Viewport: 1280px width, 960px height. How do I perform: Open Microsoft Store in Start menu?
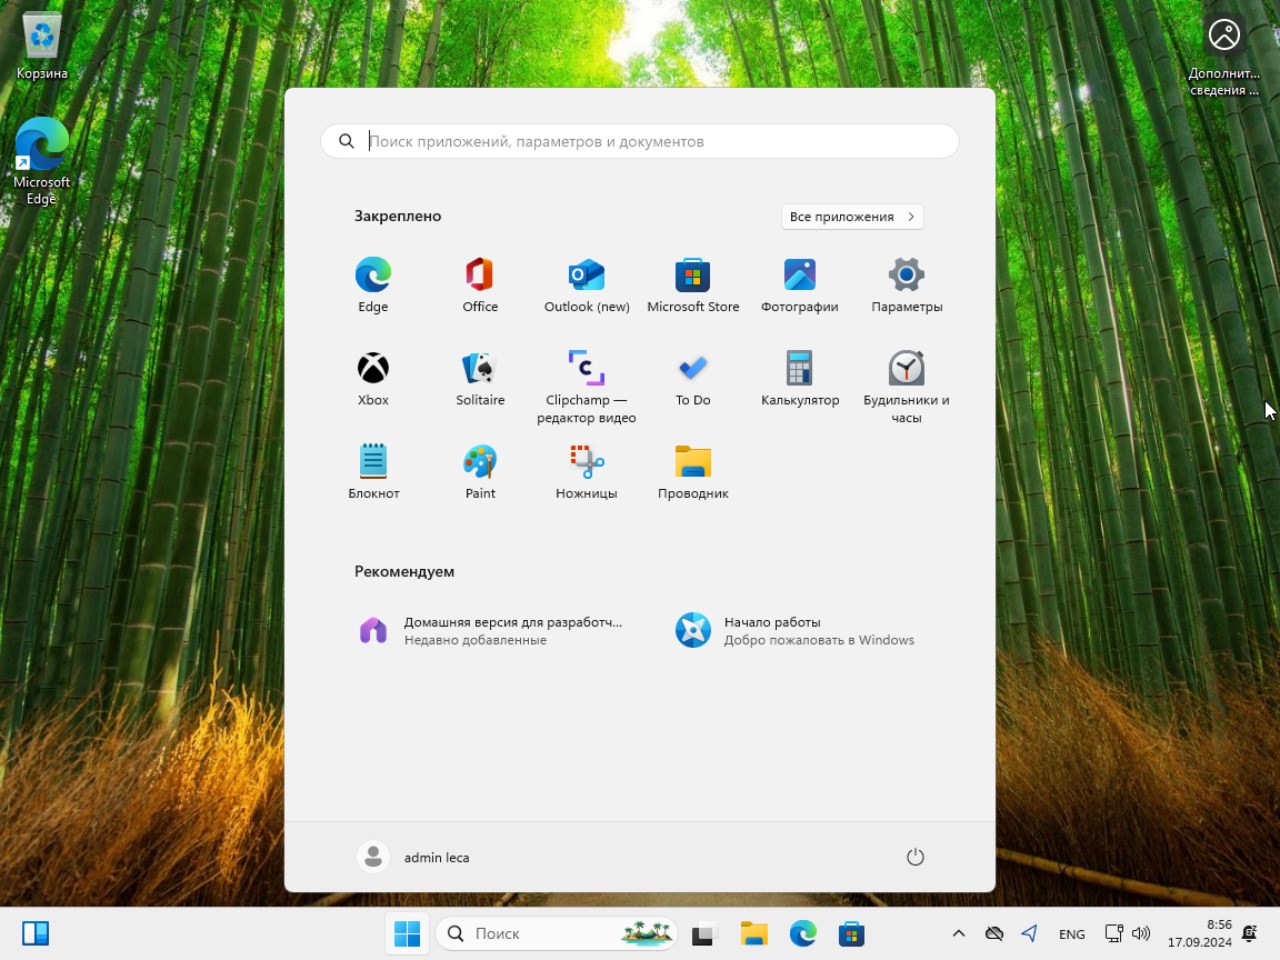pyautogui.click(x=693, y=285)
